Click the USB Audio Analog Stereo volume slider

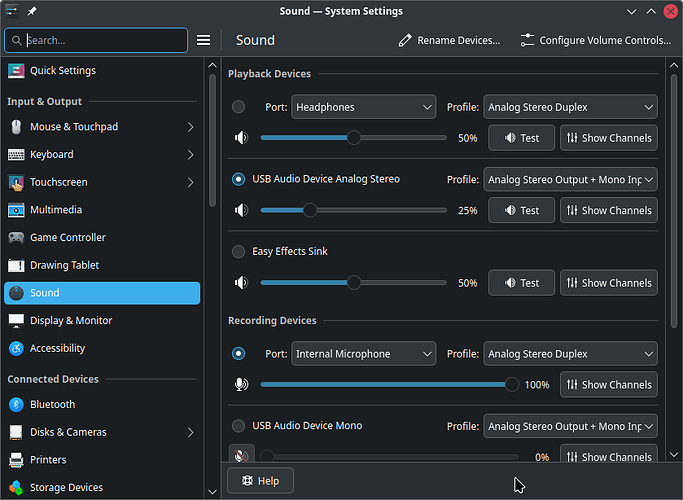(x=354, y=210)
